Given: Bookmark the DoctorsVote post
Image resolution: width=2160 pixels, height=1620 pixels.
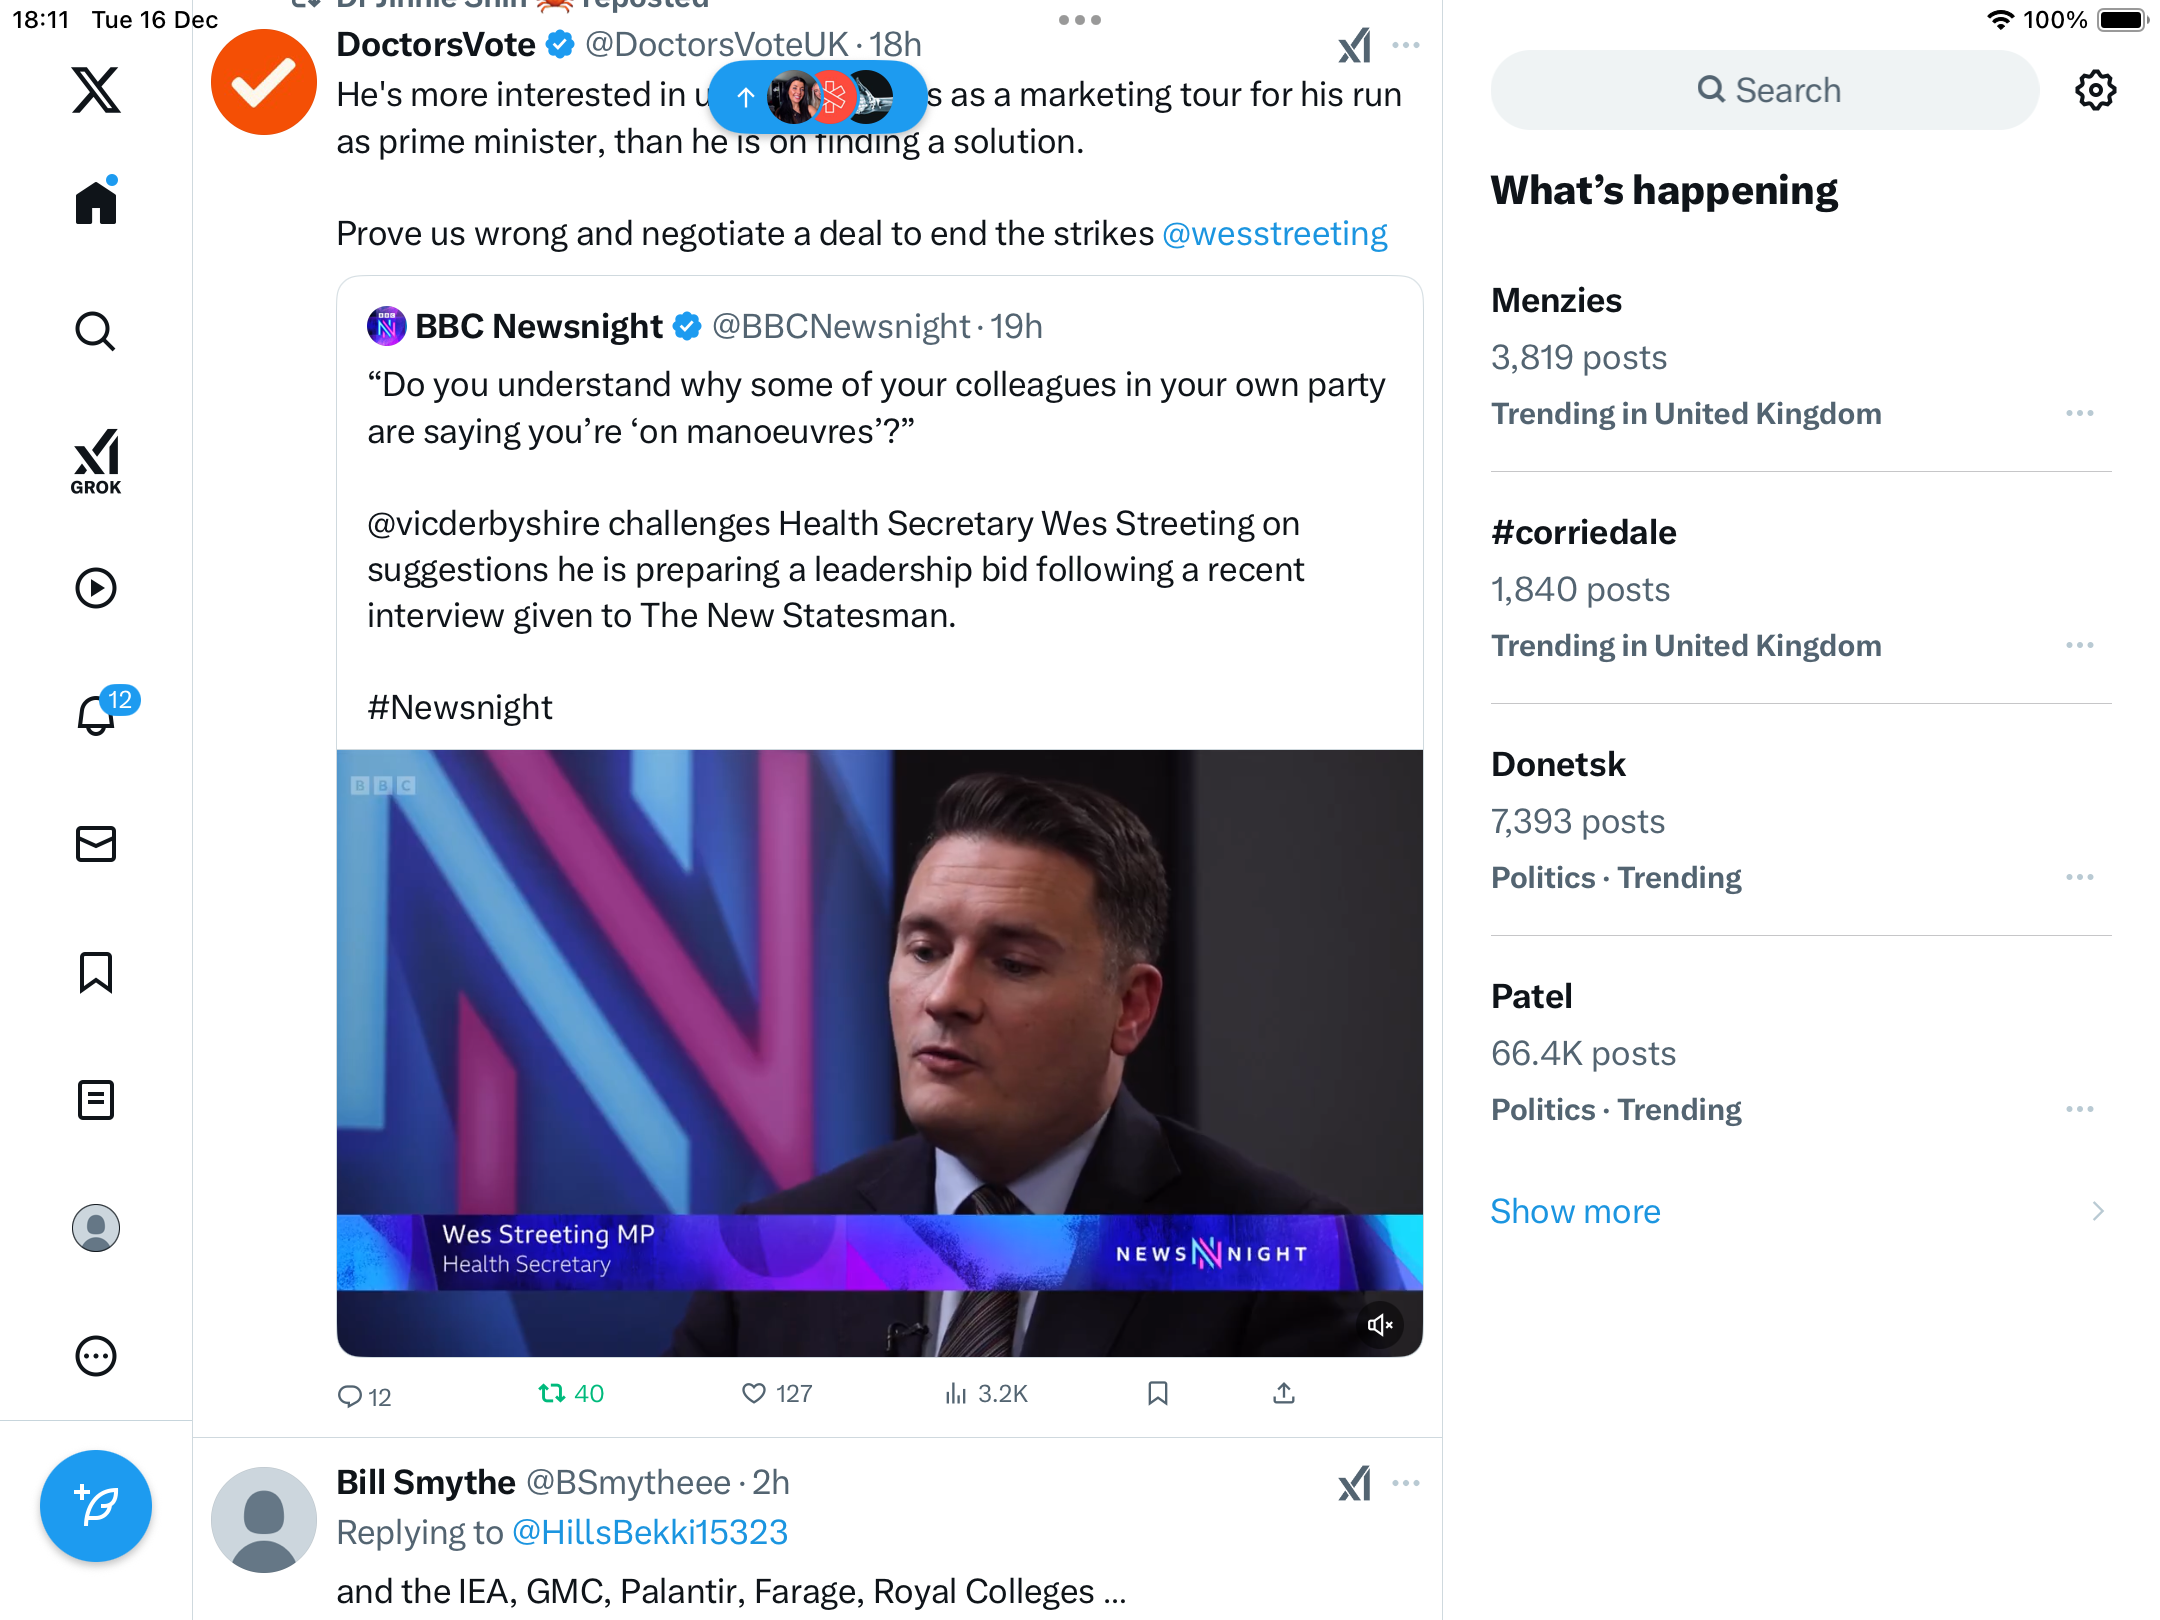Looking at the screenshot, I should [1158, 1393].
